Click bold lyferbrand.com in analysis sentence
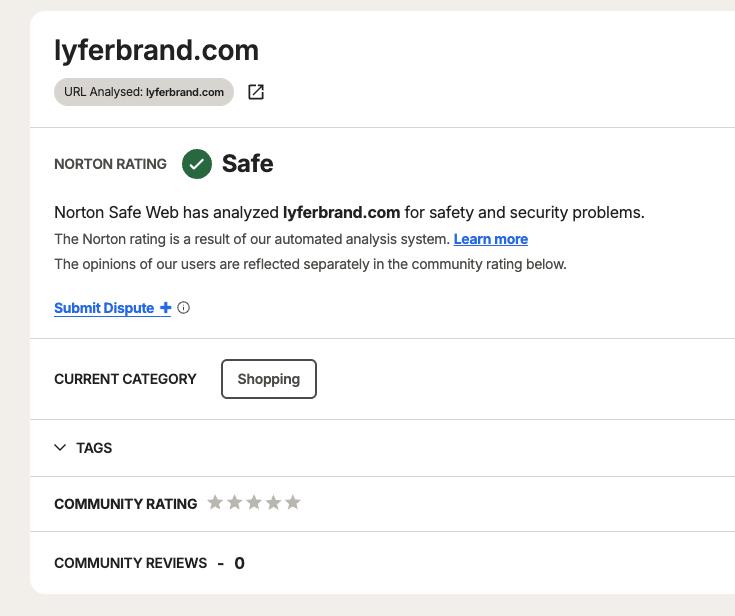735x616 pixels. (x=342, y=212)
